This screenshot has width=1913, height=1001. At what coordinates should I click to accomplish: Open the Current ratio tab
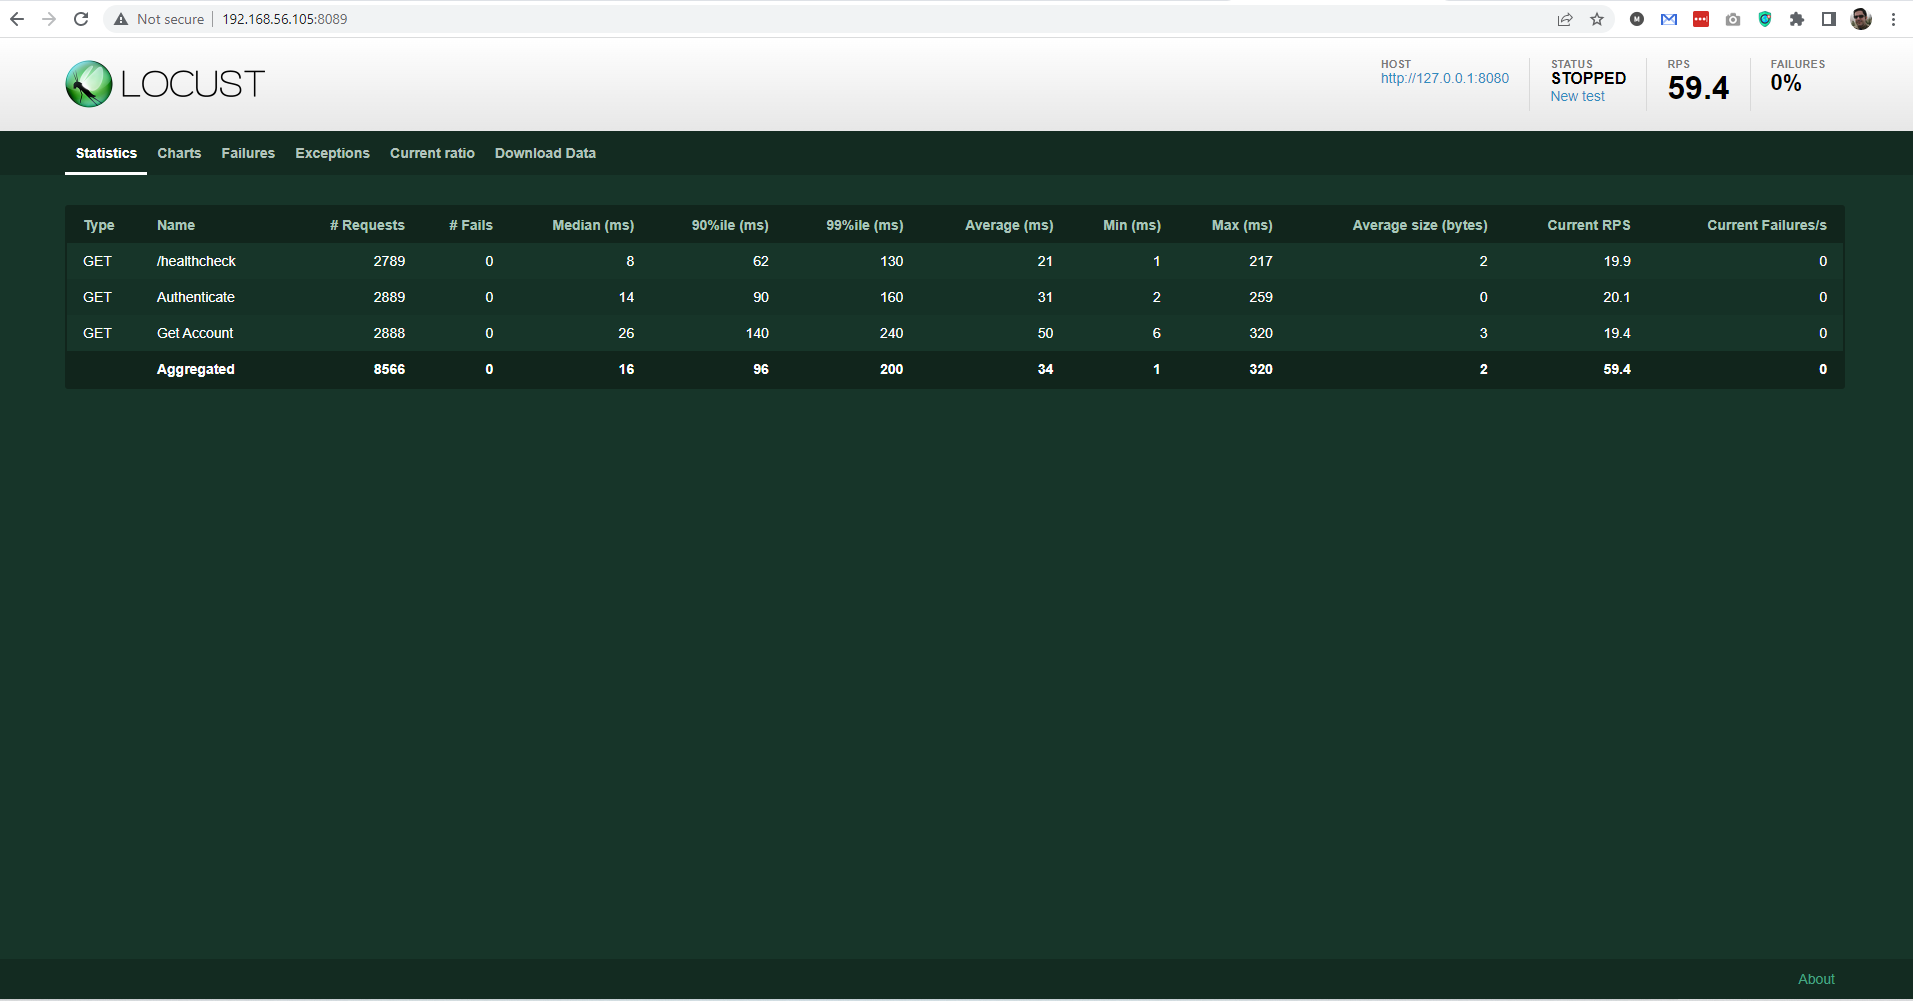coord(432,153)
